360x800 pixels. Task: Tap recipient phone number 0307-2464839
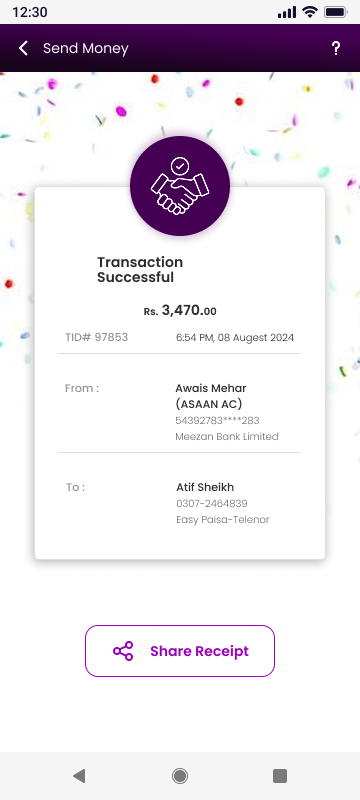(x=212, y=504)
